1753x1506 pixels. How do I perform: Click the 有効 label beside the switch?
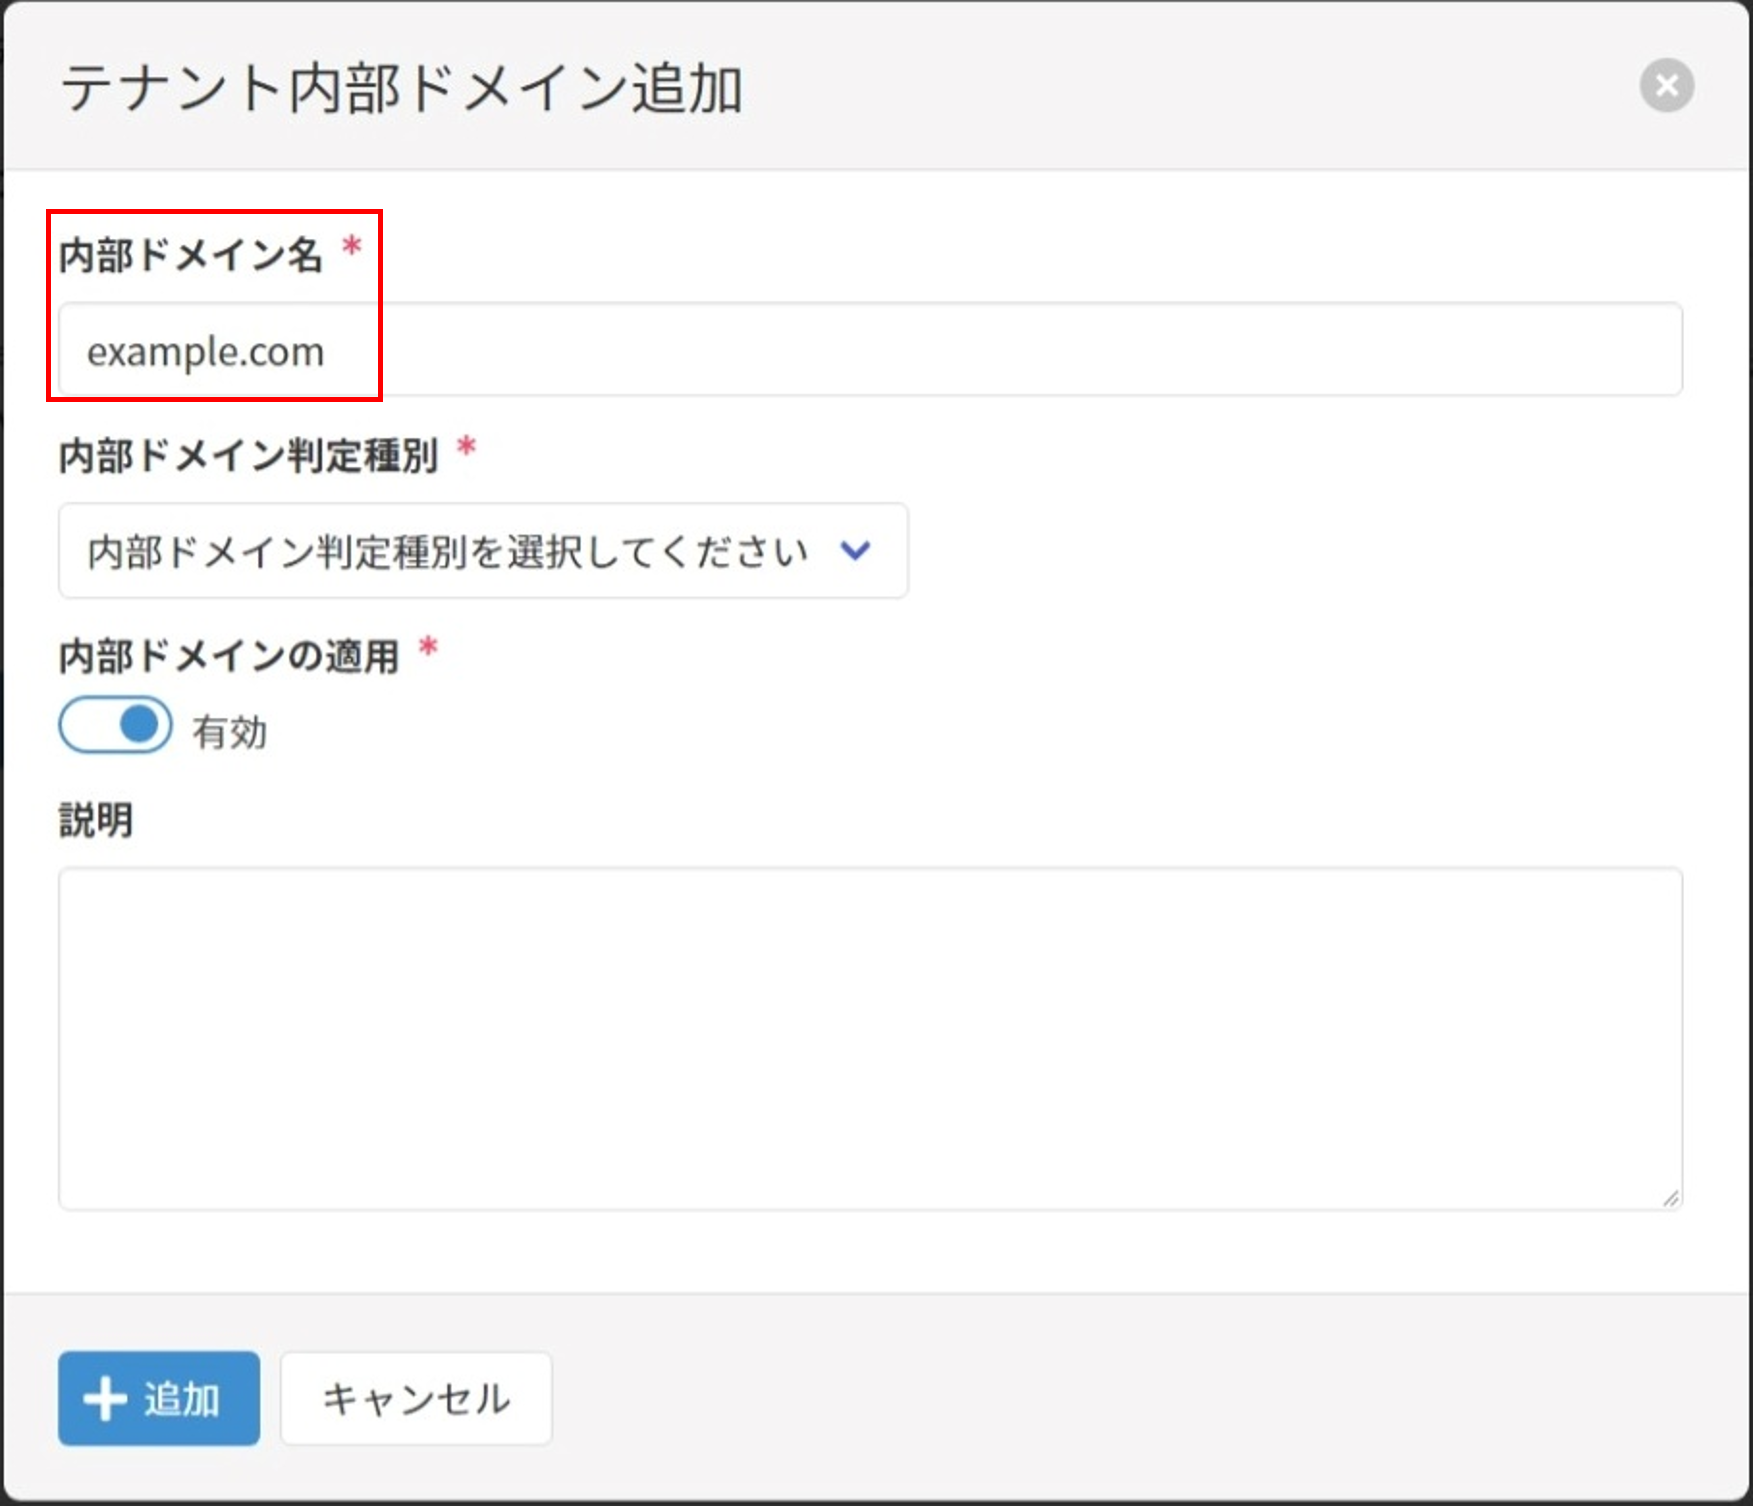click(230, 732)
